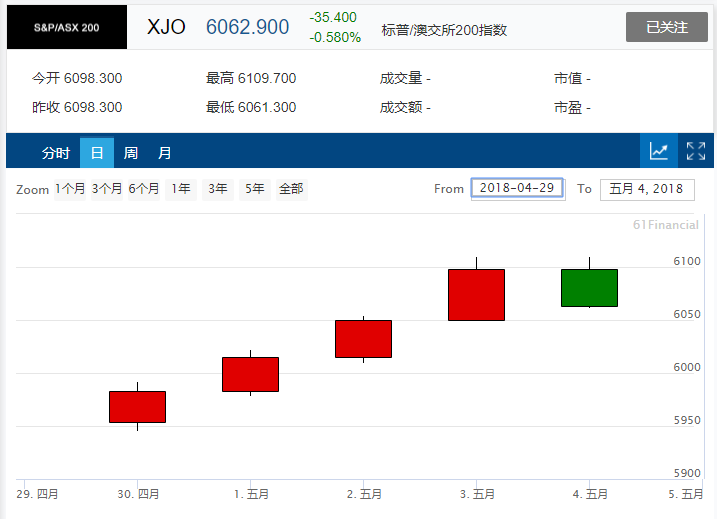Click the 已关注 follow button

pos(667,27)
